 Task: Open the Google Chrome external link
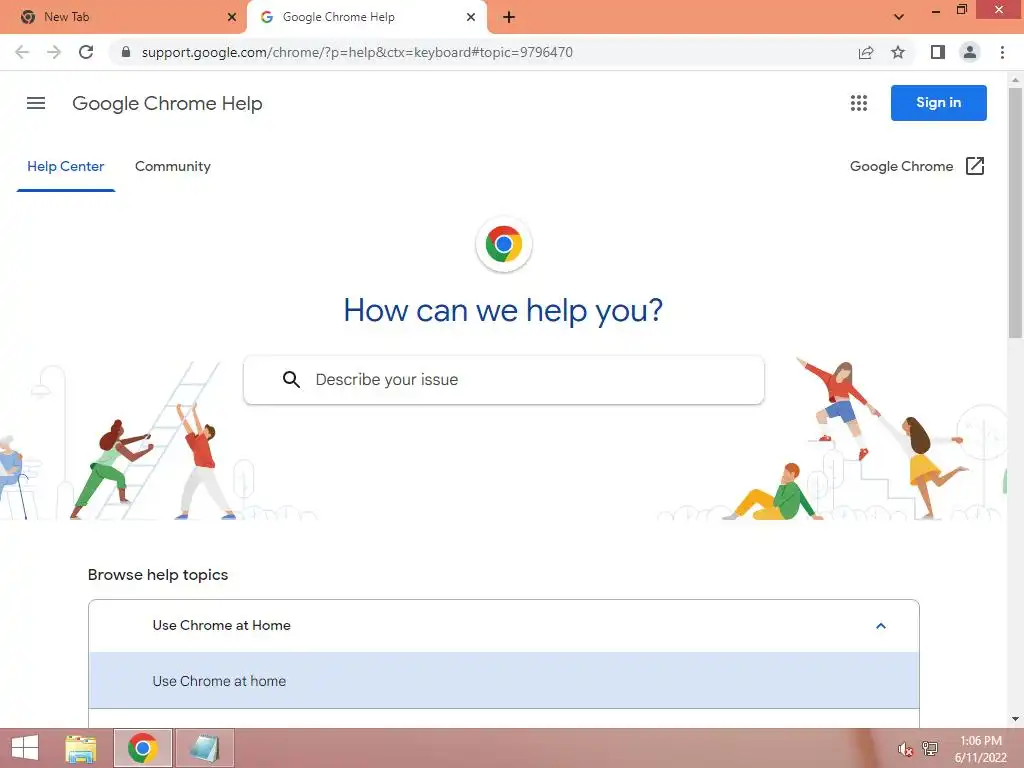(x=917, y=167)
